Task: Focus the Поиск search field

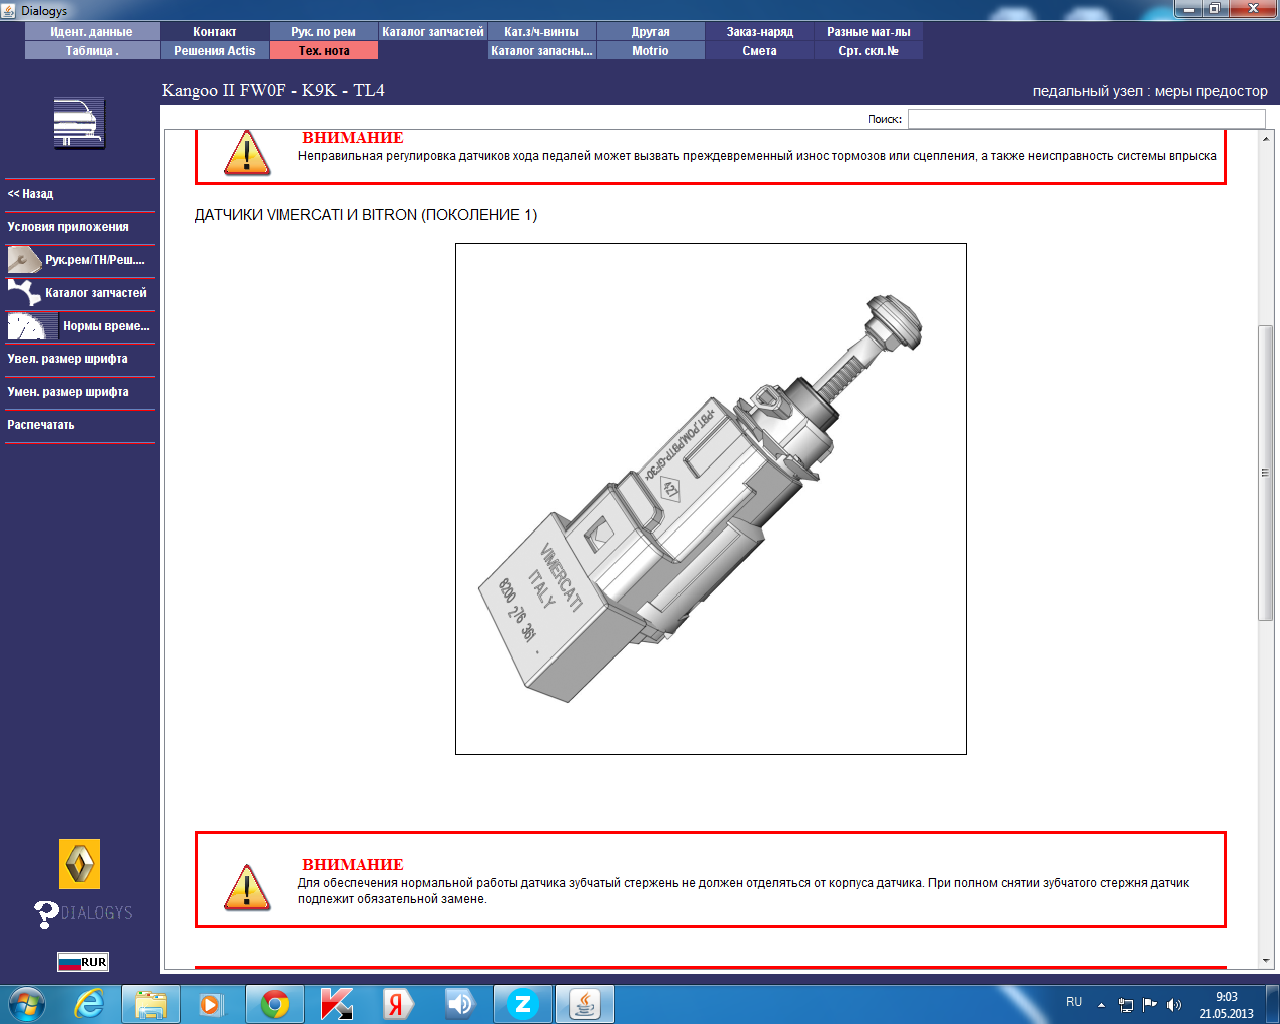Action: click(x=1086, y=119)
